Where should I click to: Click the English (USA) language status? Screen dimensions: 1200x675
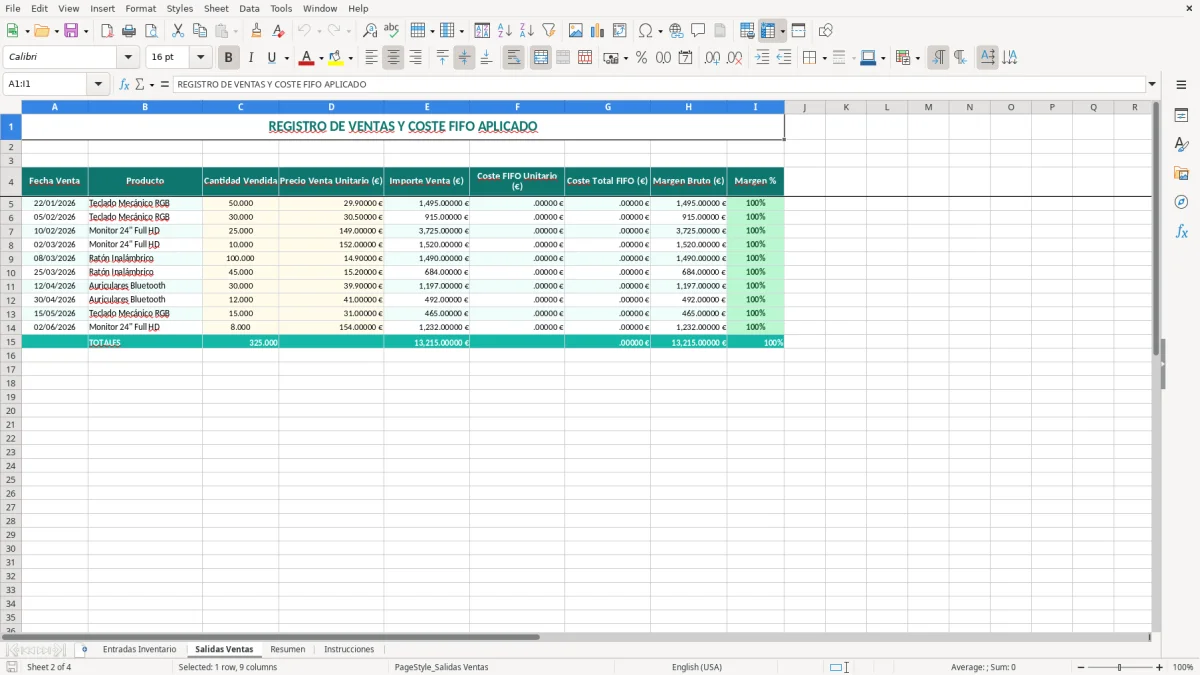click(x=696, y=667)
